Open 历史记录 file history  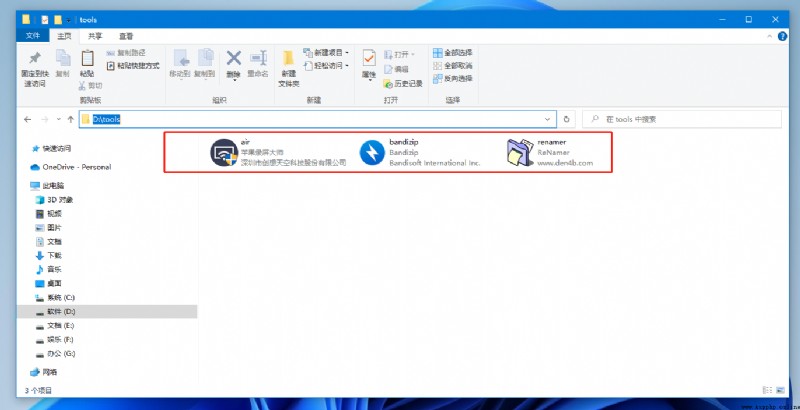(x=403, y=83)
